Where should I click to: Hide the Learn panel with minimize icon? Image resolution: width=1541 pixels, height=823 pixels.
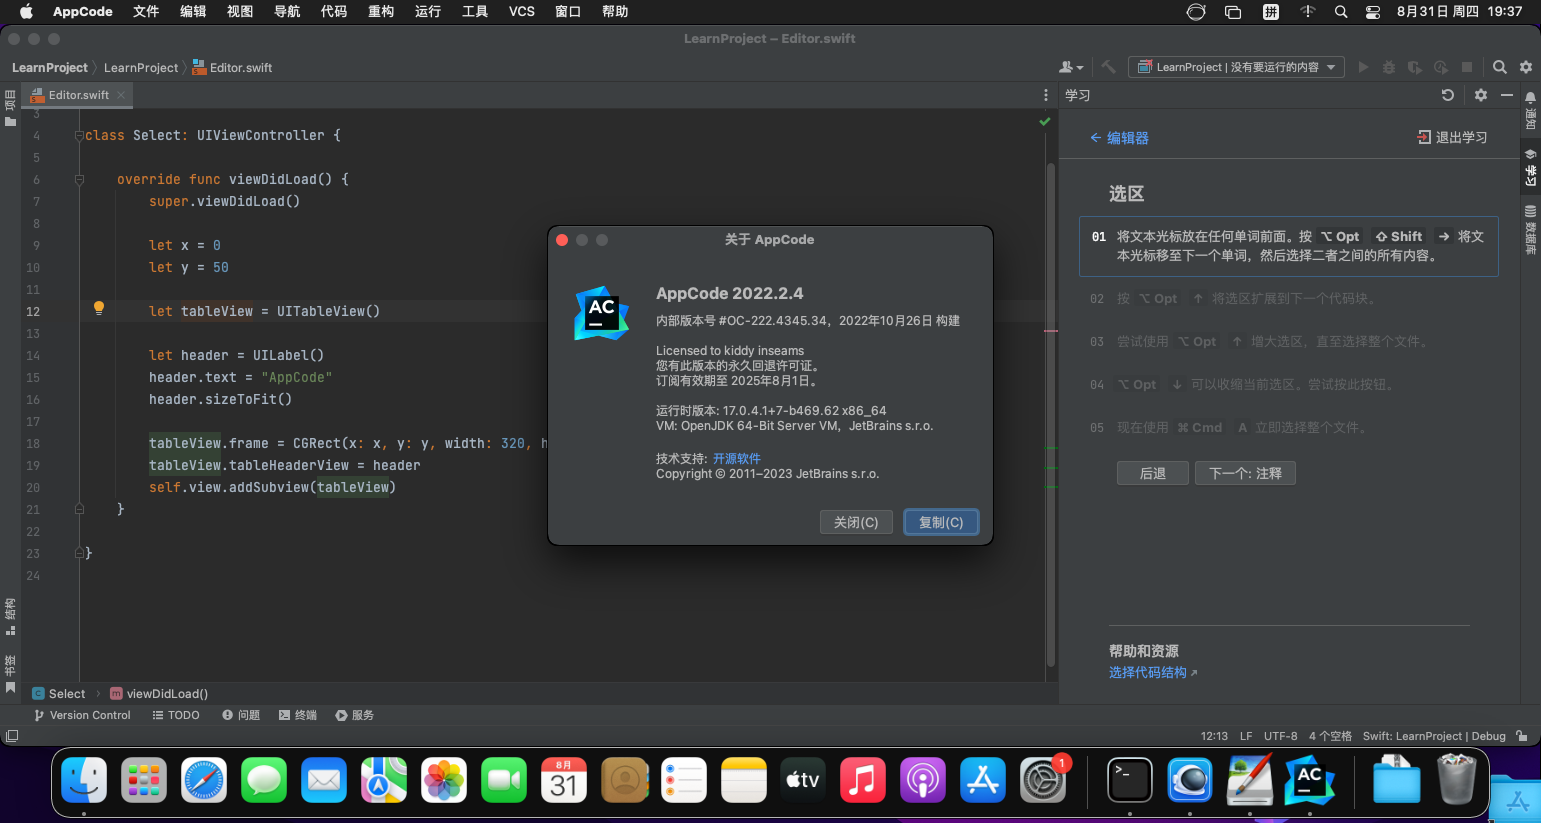(x=1507, y=95)
